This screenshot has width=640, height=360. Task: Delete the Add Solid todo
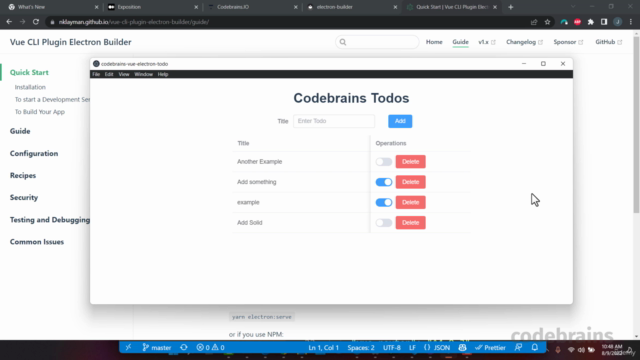410,223
